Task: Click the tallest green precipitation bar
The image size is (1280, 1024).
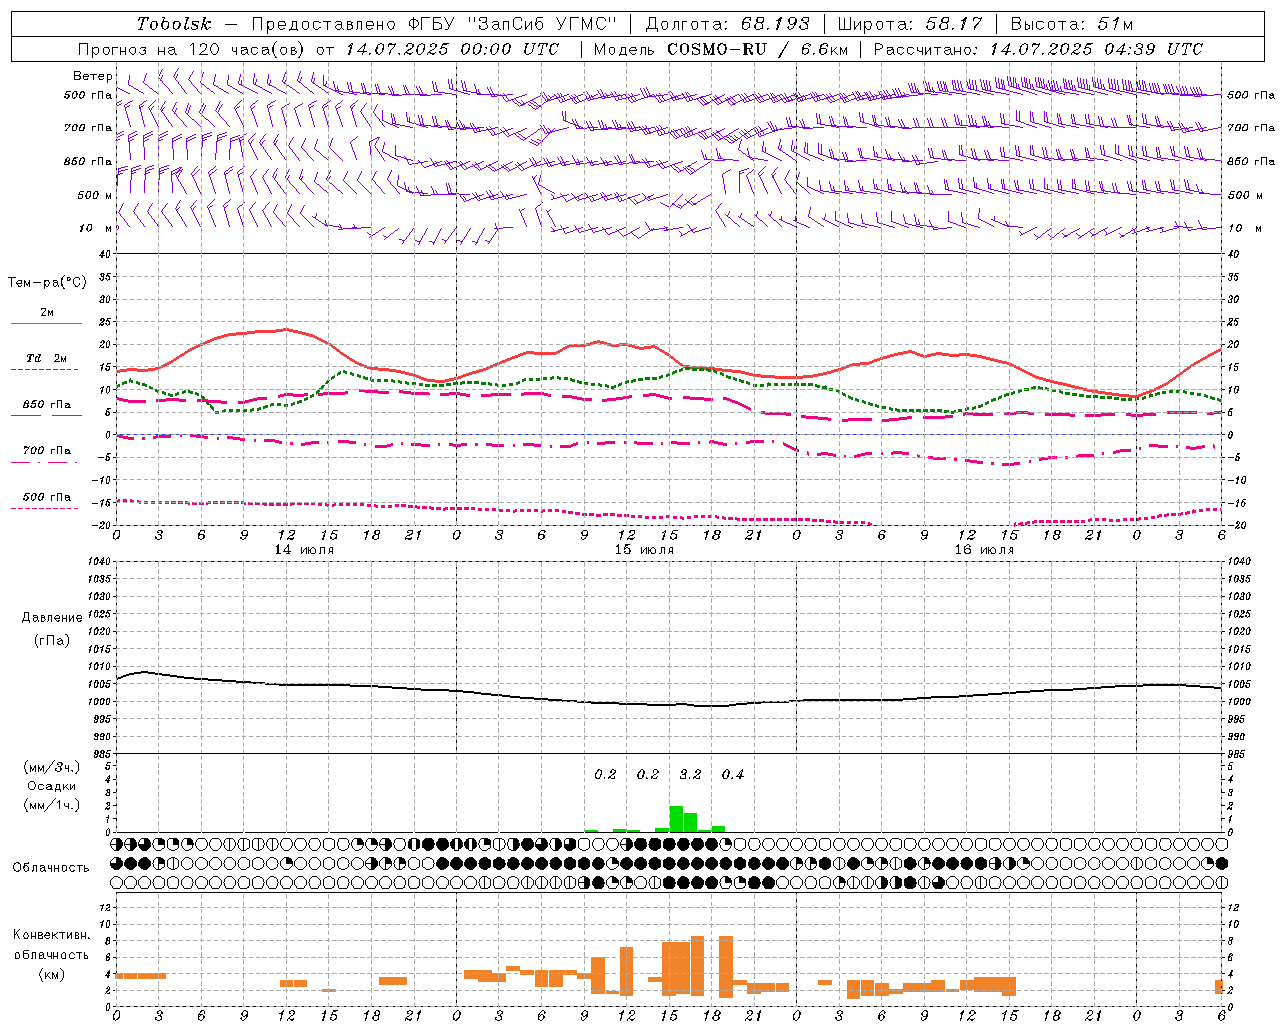Action: click(676, 819)
